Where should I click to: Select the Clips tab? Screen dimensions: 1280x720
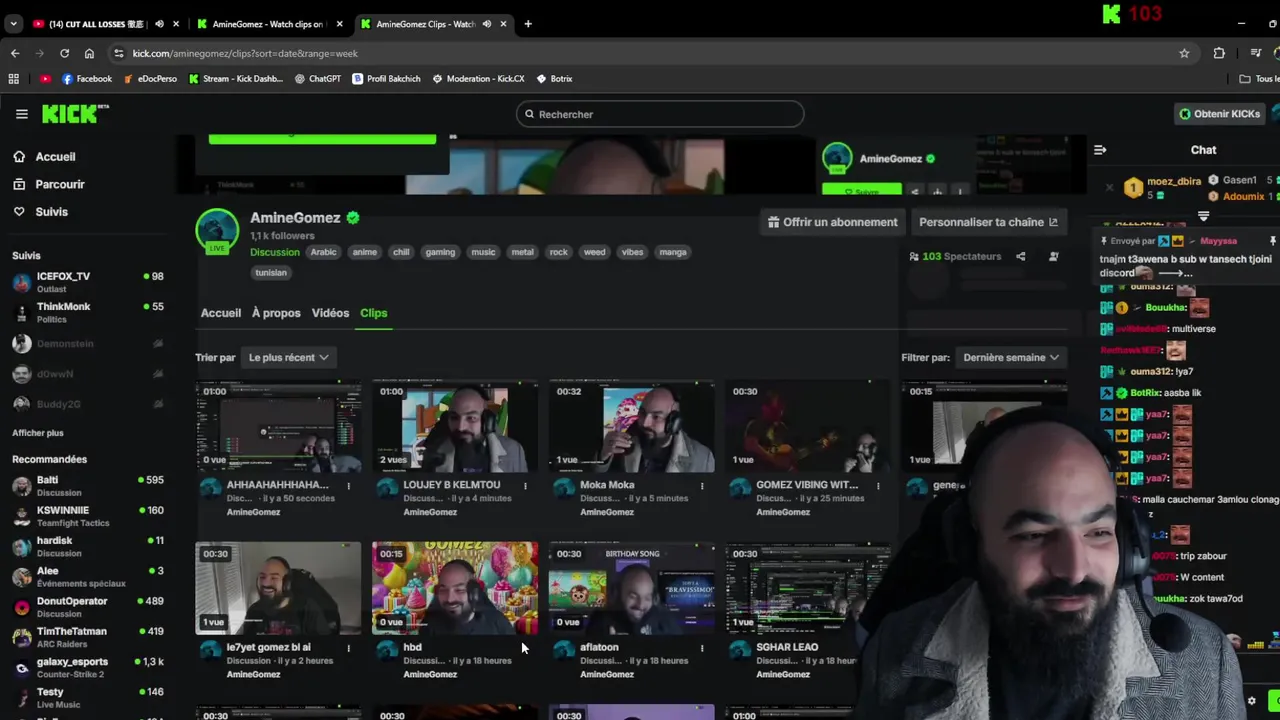(x=374, y=313)
